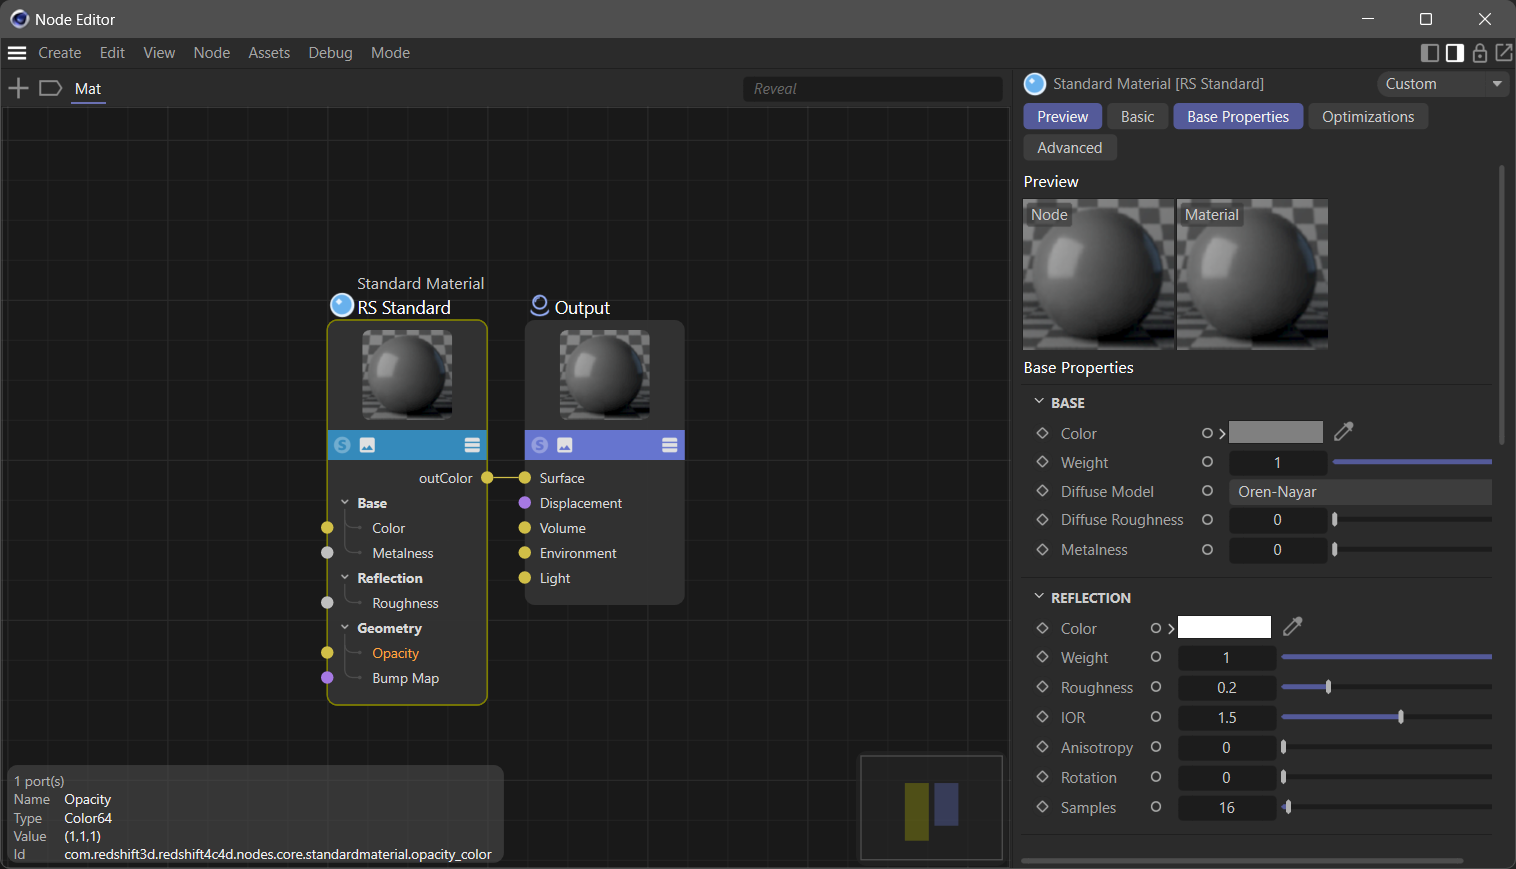Click the Surface input port on Output
The height and width of the screenshot is (869, 1516).
(x=525, y=478)
